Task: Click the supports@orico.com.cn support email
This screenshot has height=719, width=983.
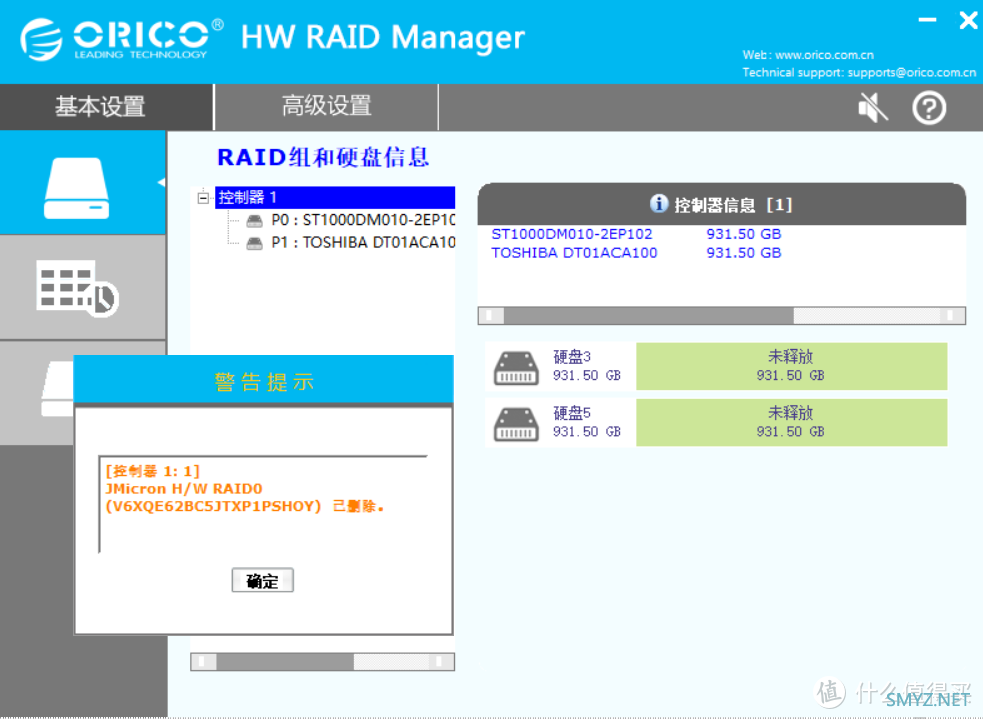Action: click(912, 73)
